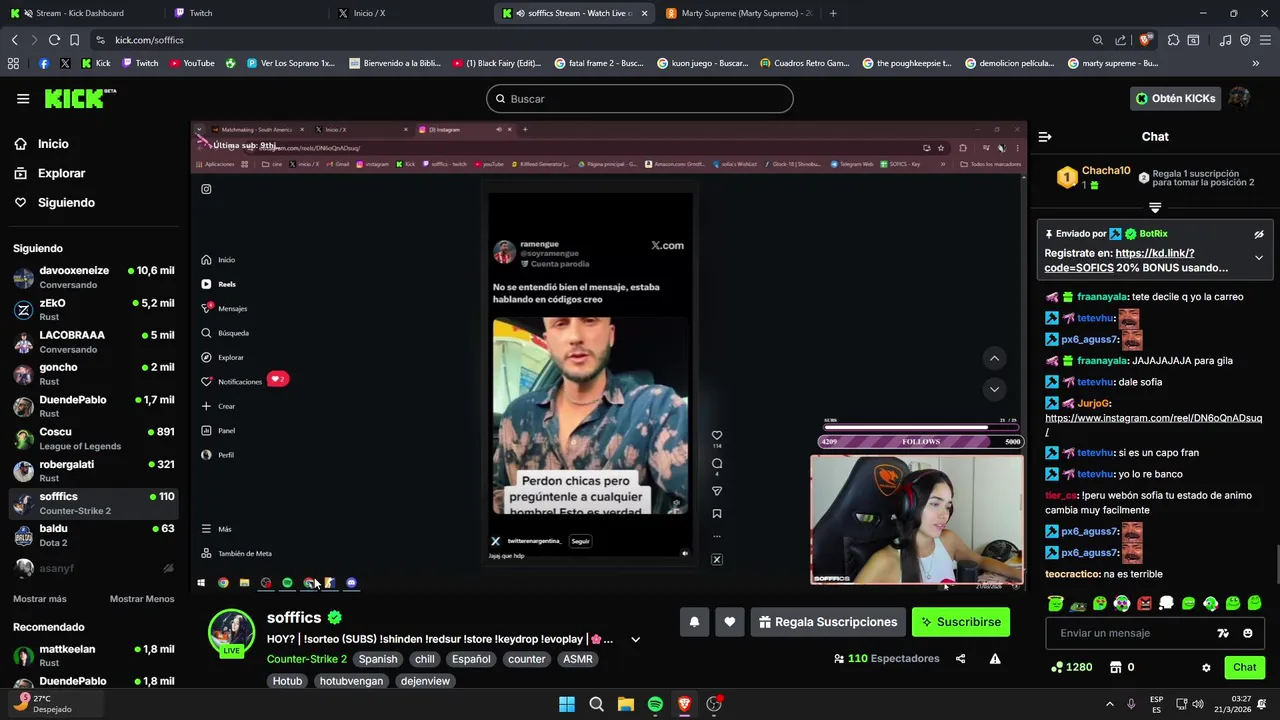Open Explorar in Kick sidebar
Image resolution: width=1280 pixels, height=720 pixels.
(49, 173)
